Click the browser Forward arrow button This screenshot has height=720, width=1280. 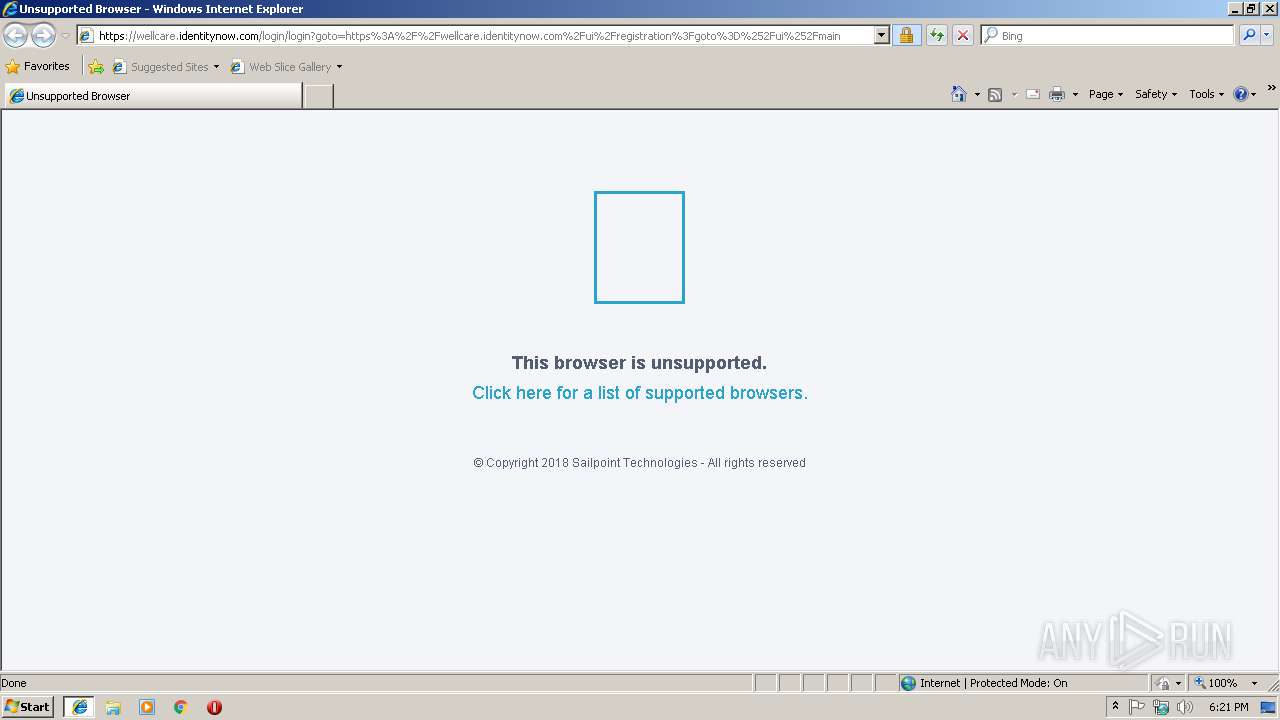43,35
